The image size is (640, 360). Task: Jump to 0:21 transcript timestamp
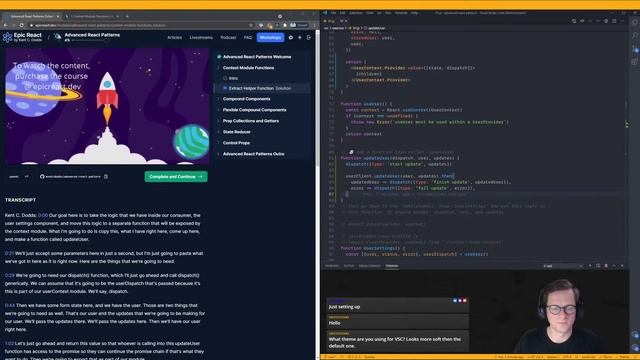(x=9, y=253)
